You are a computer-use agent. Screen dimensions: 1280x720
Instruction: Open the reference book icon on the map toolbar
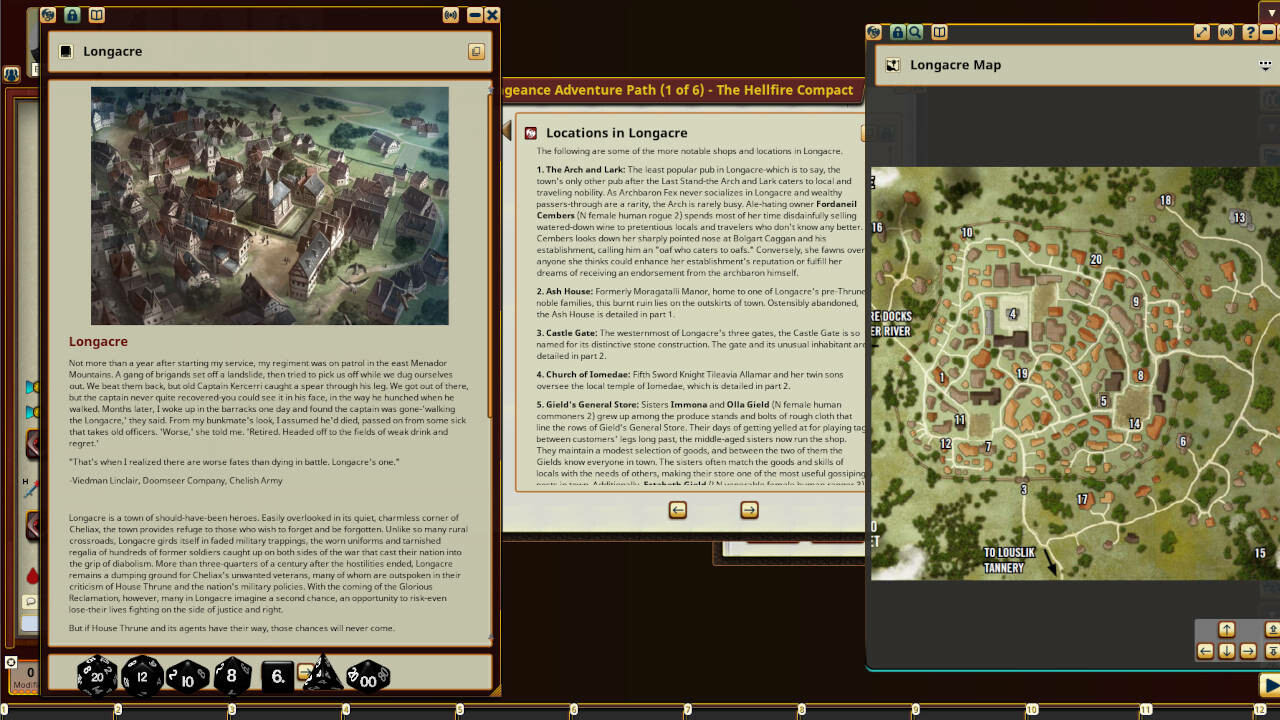click(x=938, y=32)
